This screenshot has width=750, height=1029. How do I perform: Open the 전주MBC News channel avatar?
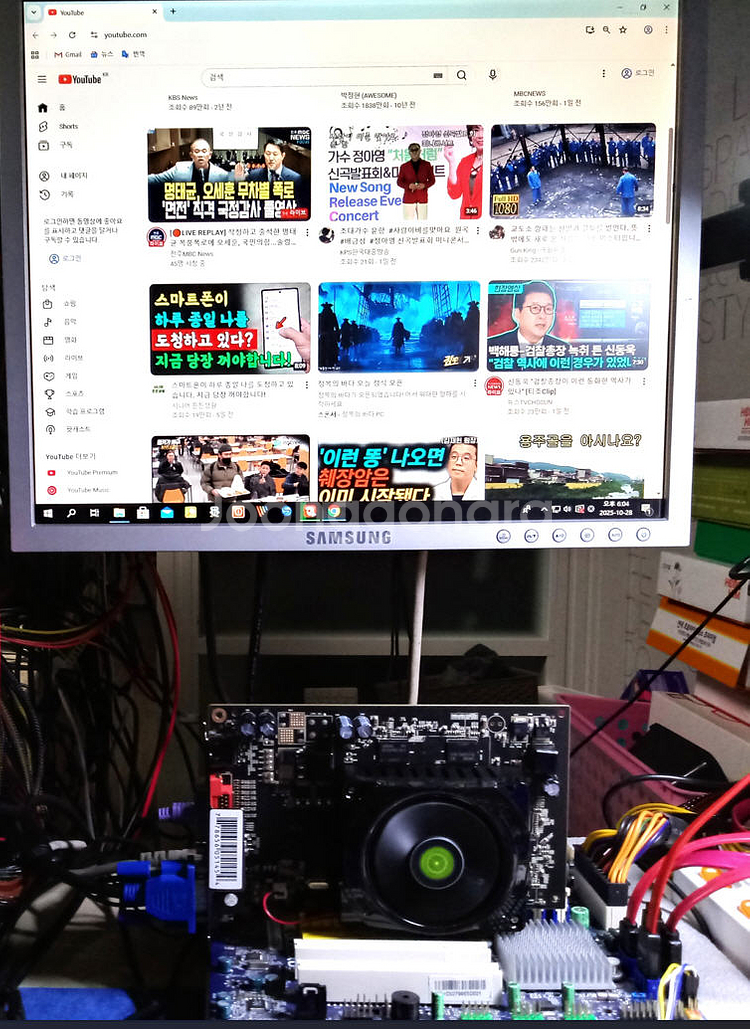156,237
